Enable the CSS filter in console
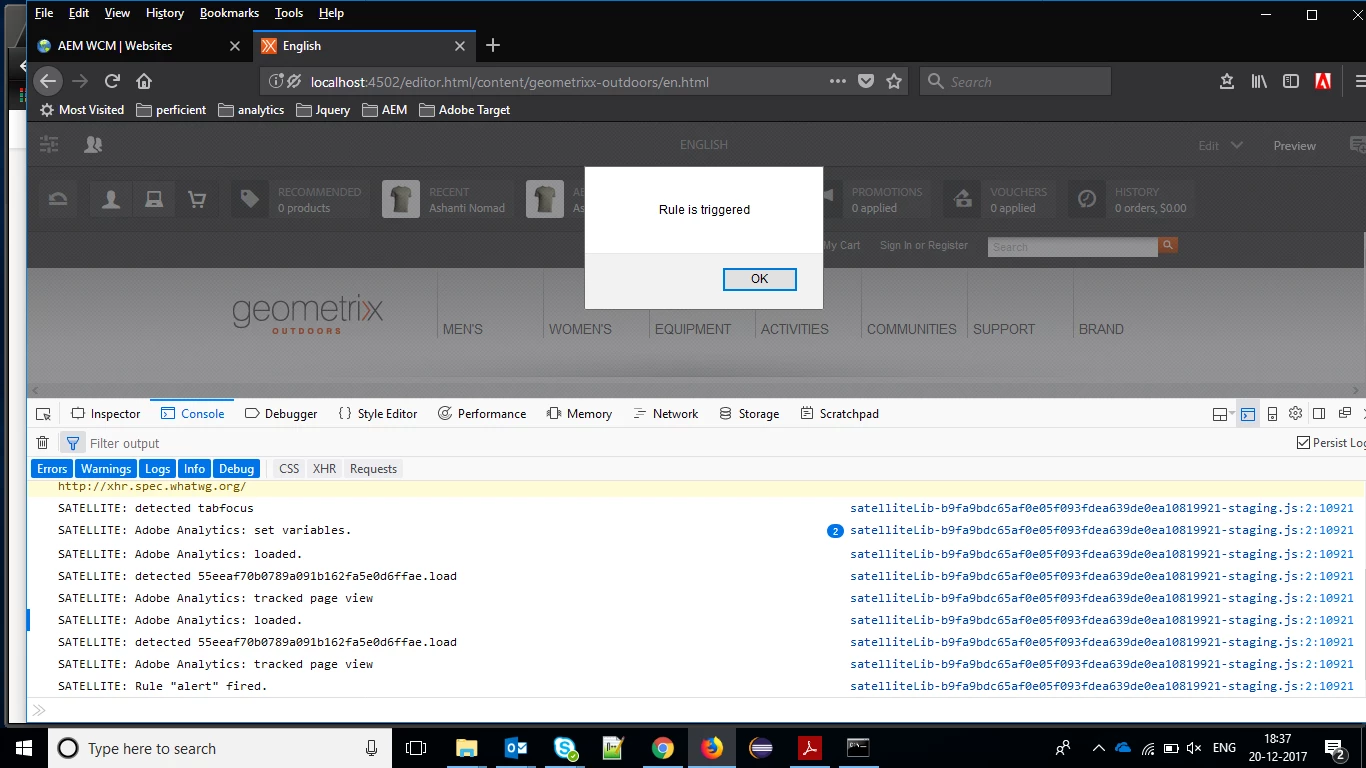This screenshot has height=768, width=1366. (x=289, y=468)
